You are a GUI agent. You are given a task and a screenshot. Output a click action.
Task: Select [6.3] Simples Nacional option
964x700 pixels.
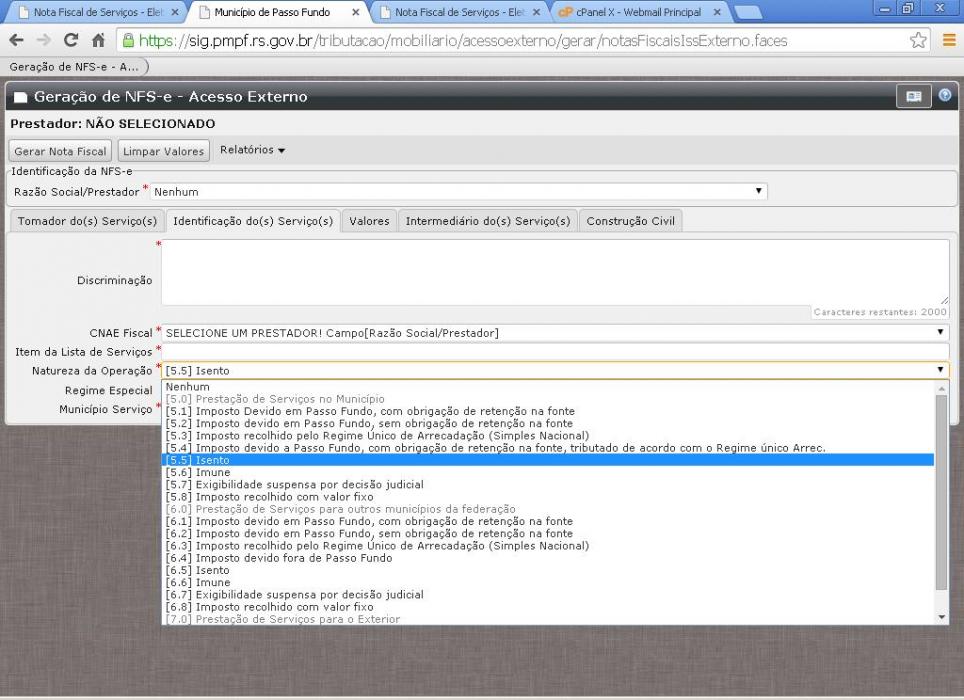(x=548, y=546)
